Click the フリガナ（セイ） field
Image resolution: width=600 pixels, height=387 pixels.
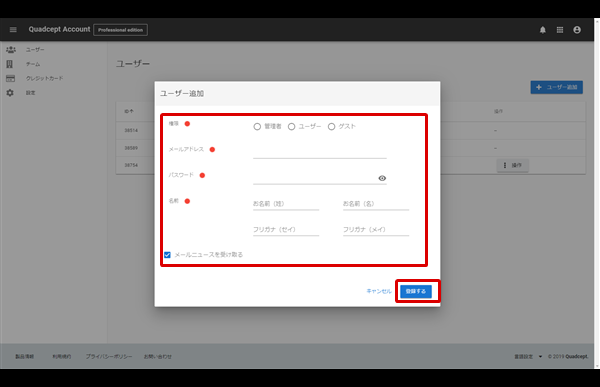[286, 229]
